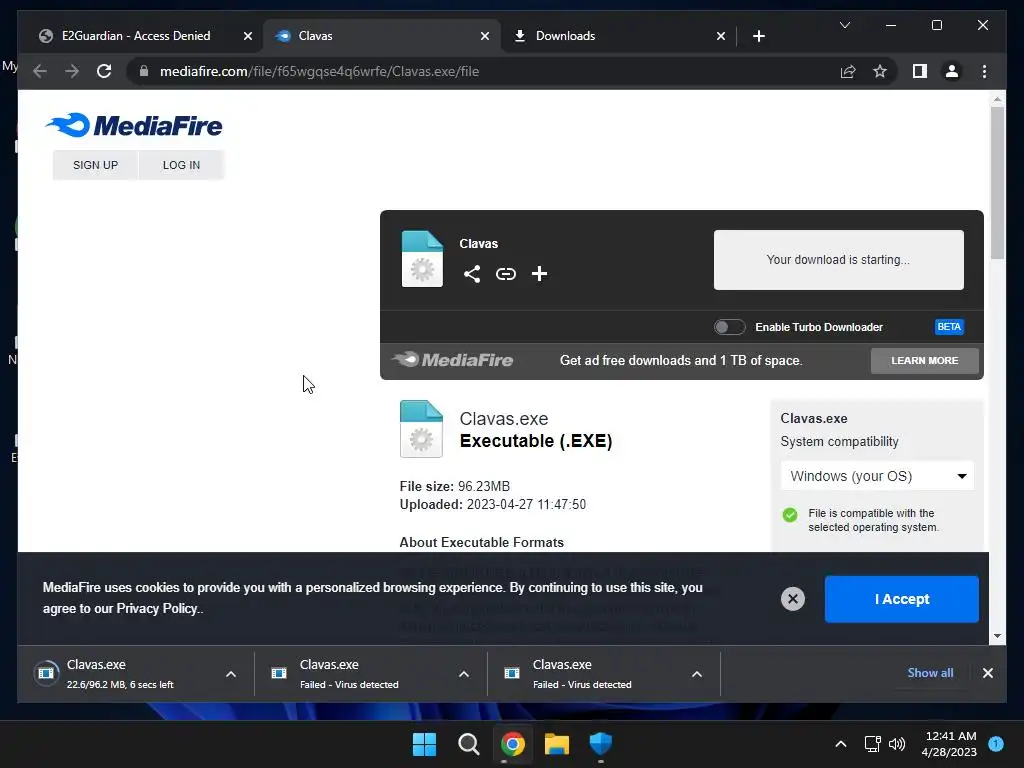The width and height of the screenshot is (1024, 768).
Task: Click the page vertical scrollbar thumb
Action: [997, 183]
